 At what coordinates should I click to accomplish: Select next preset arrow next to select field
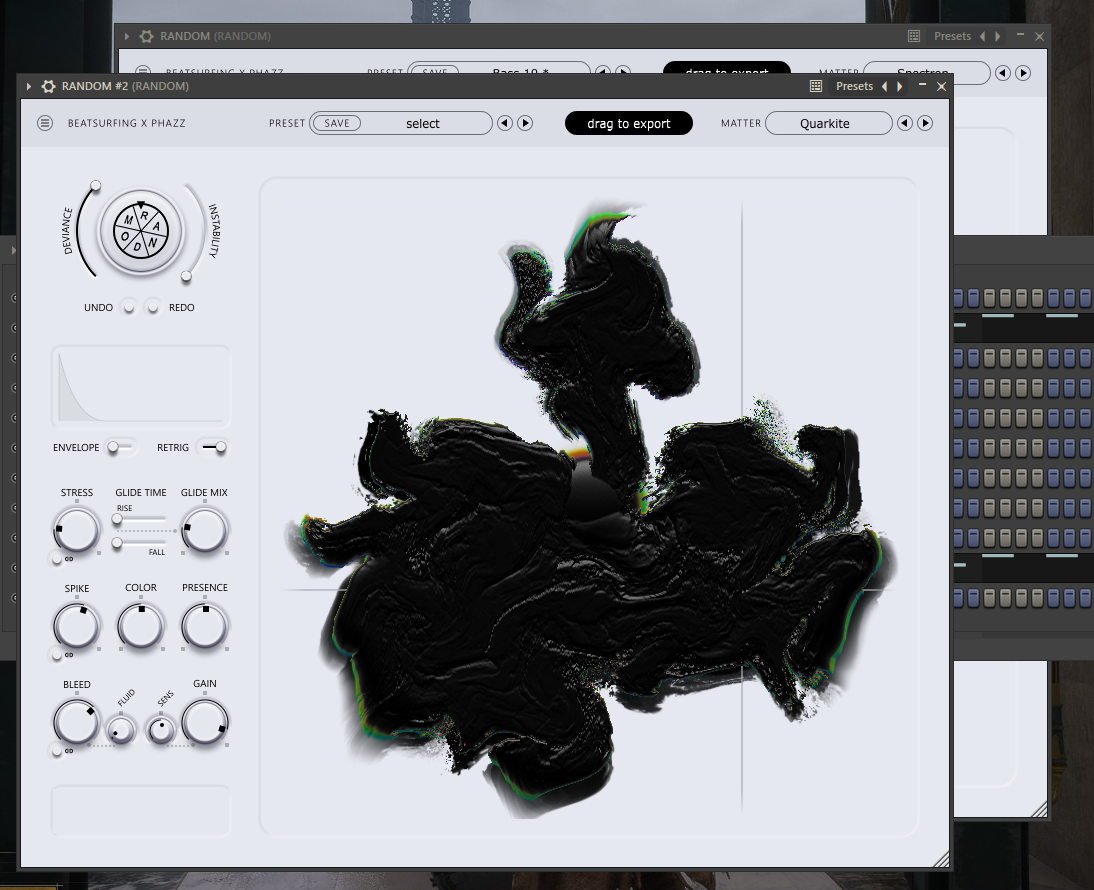coord(525,123)
